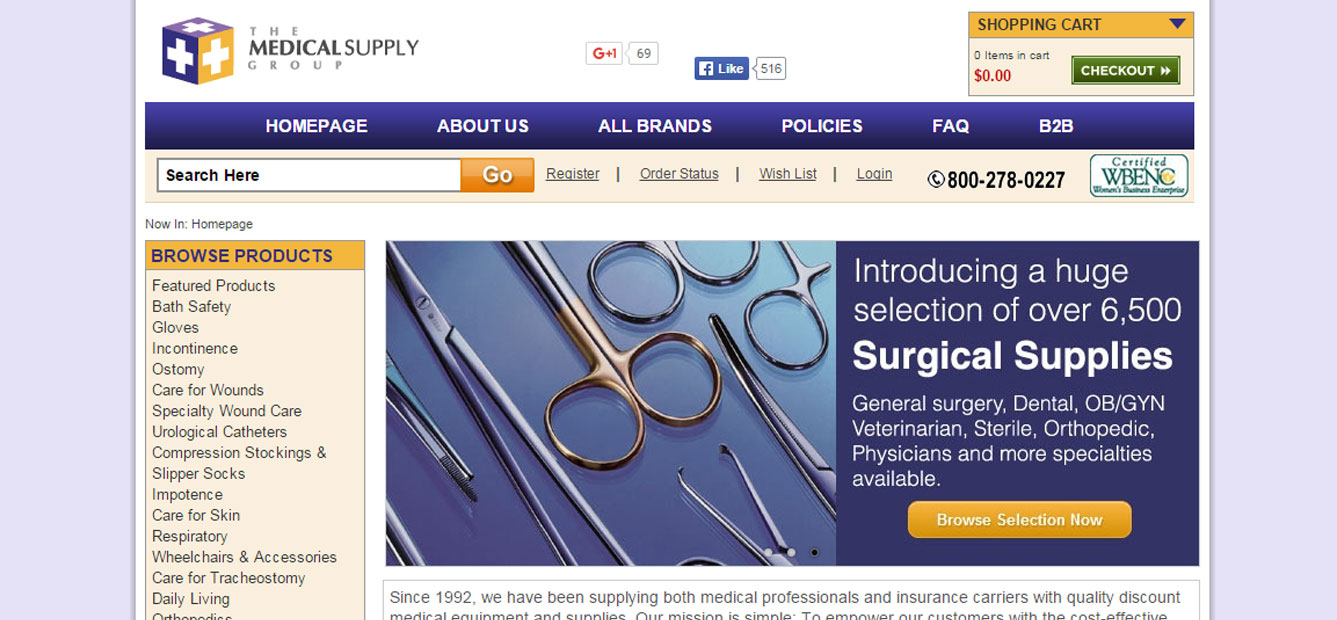Image resolution: width=1337 pixels, height=620 pixels.
Task: Click the orange Go search button
Action: click(497, 175)
